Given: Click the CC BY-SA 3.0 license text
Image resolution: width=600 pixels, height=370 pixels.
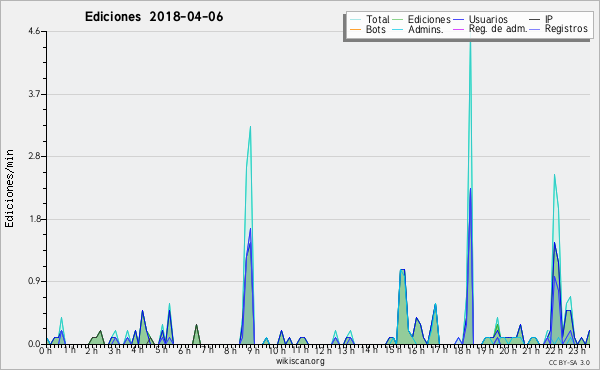Looking at the screenshot, I should point(569,362).
